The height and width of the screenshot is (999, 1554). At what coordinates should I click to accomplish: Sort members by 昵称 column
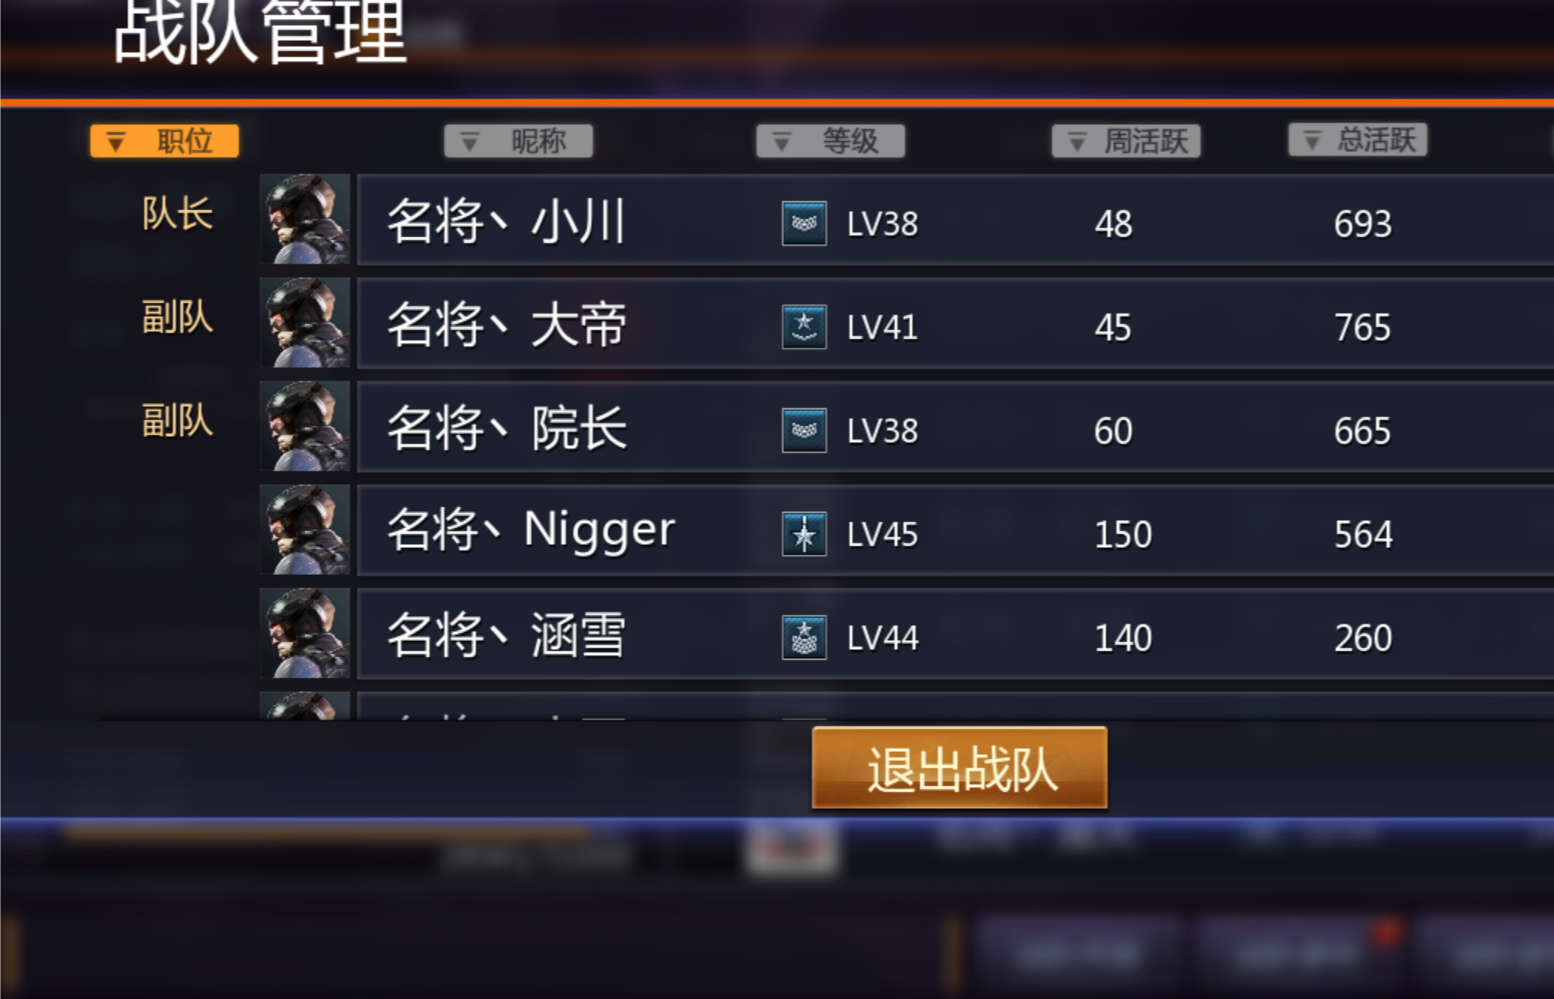coord(518,141)
